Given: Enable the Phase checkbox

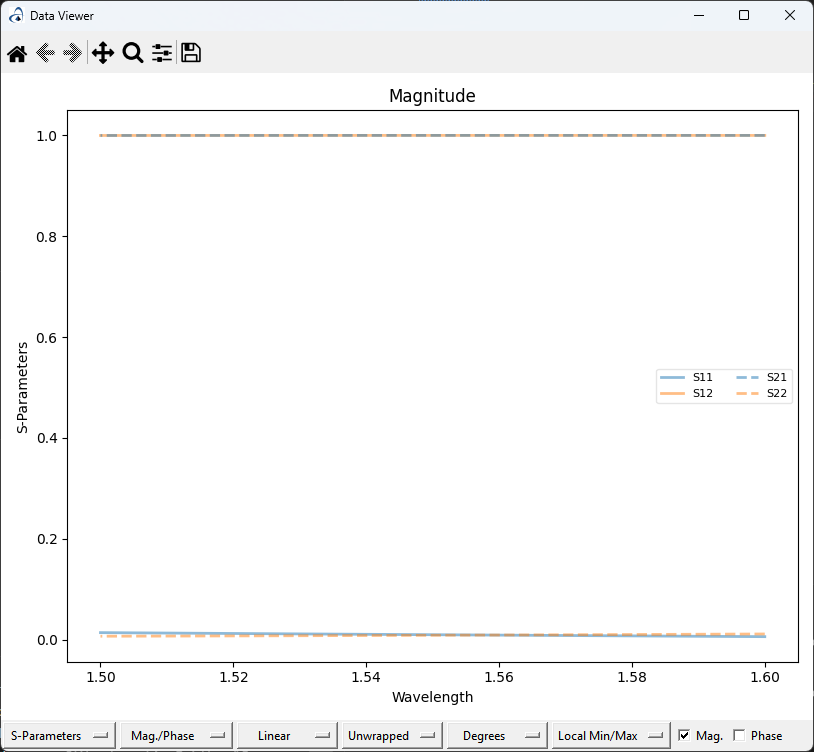Looking at the screenshot, I should [x=739, y=735].
